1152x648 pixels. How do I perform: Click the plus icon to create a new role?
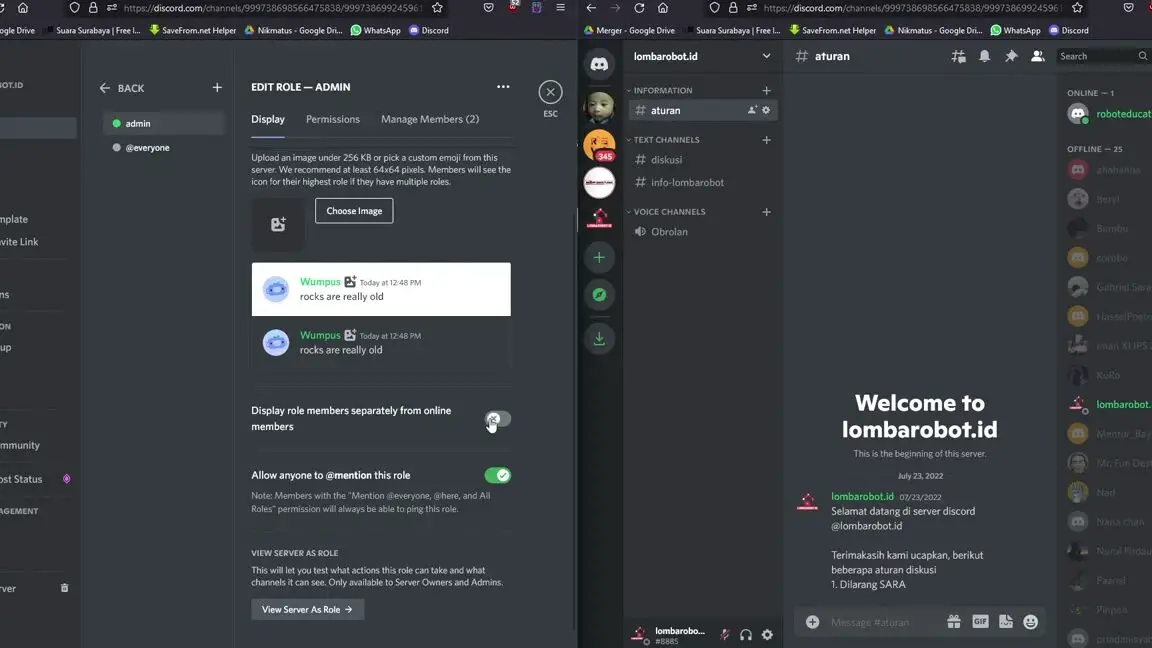pyautogui.click(x=217, y=87)
